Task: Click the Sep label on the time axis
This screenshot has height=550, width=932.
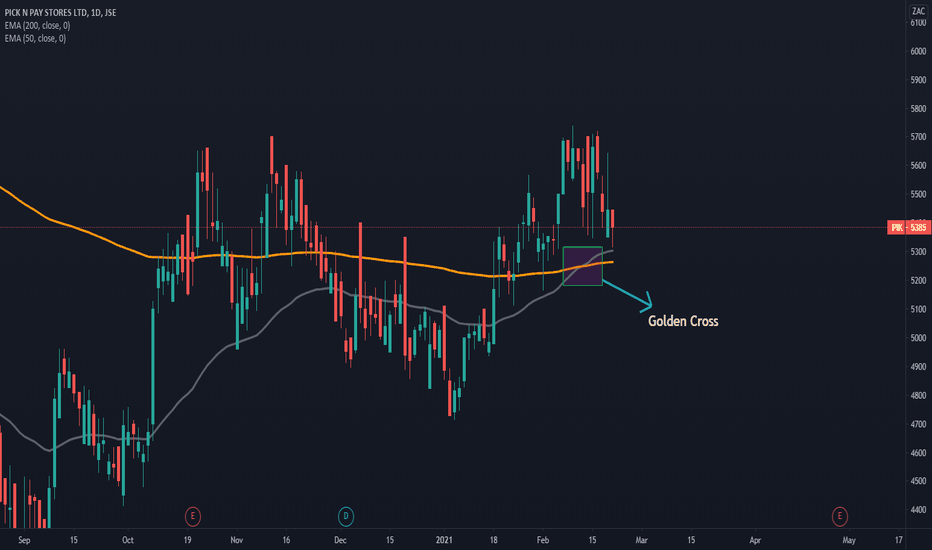Action: click(24, 540)
